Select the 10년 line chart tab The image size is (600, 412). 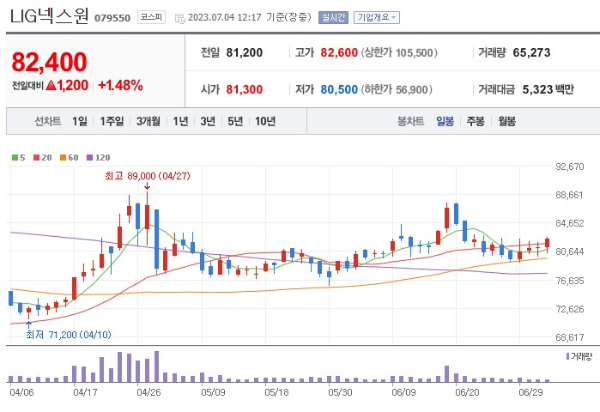click(x=265, y=121)
